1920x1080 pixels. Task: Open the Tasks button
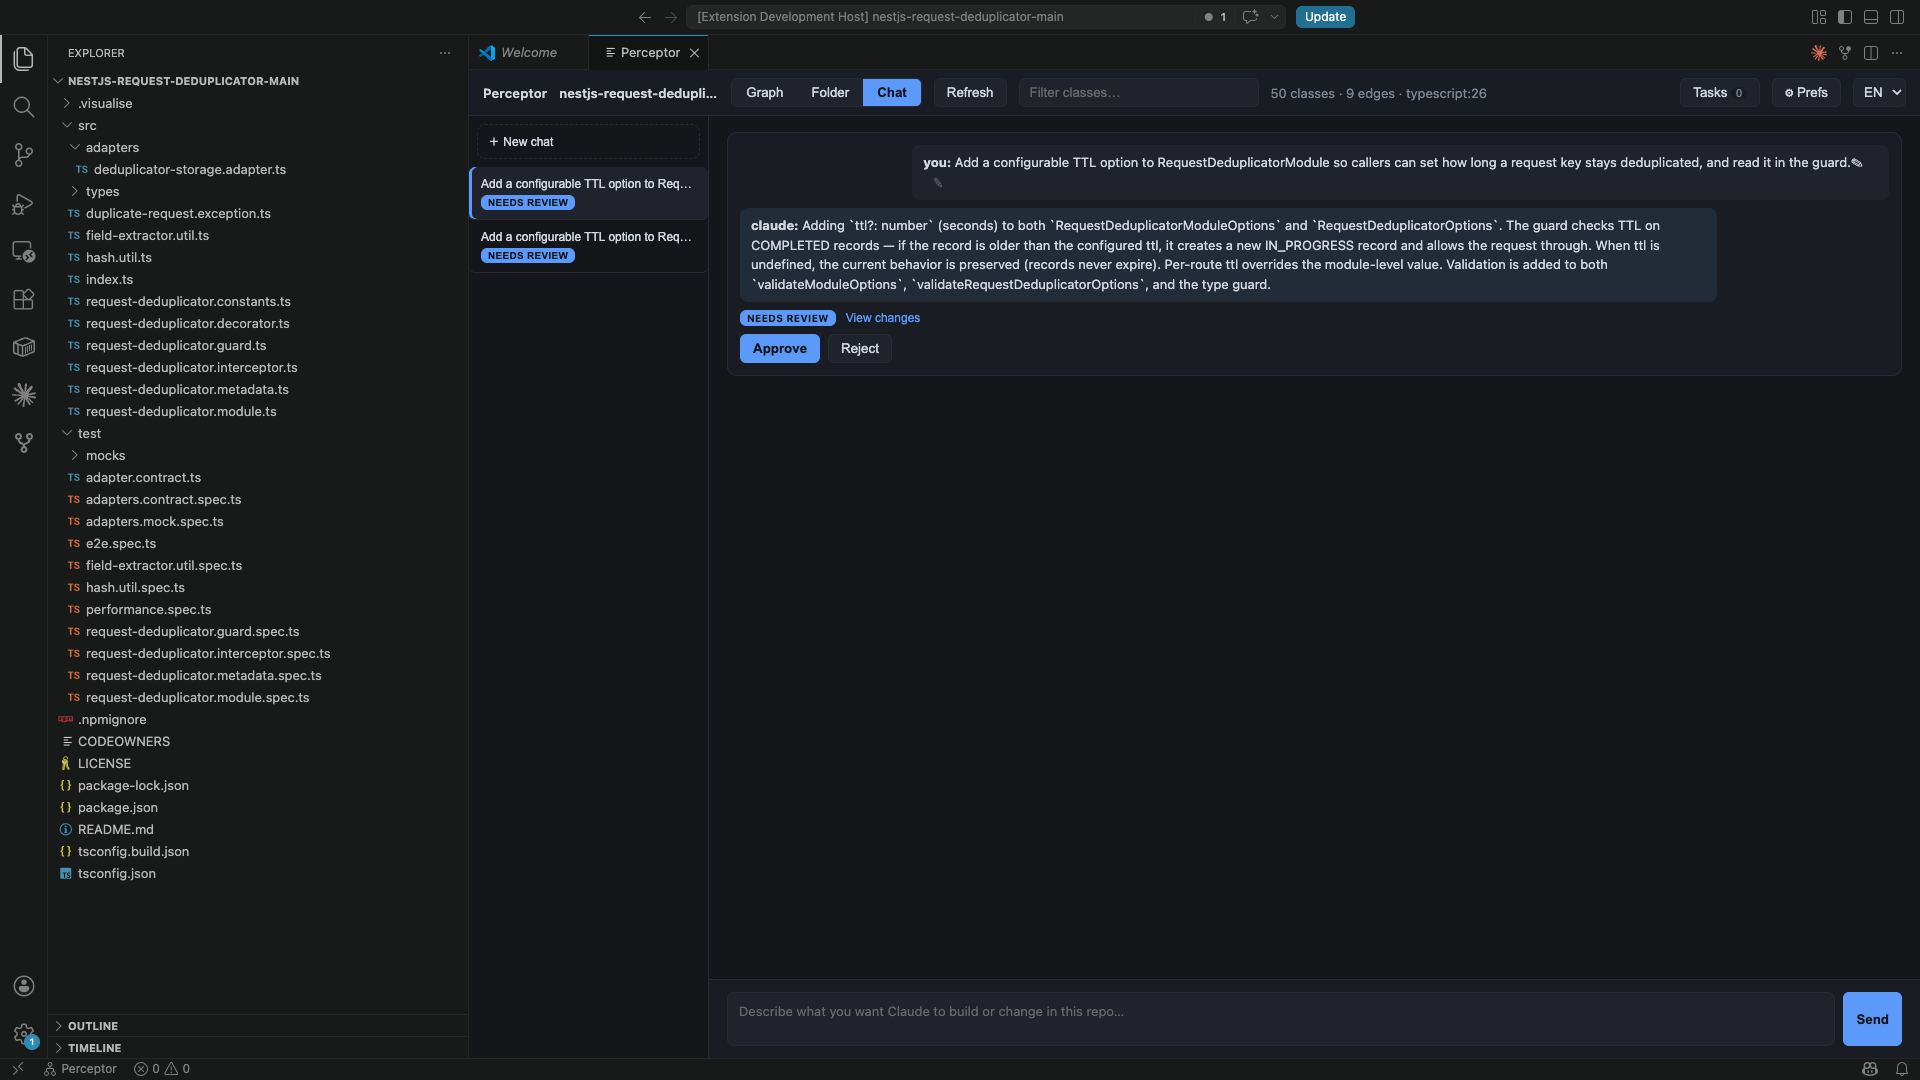(1719, 93)
